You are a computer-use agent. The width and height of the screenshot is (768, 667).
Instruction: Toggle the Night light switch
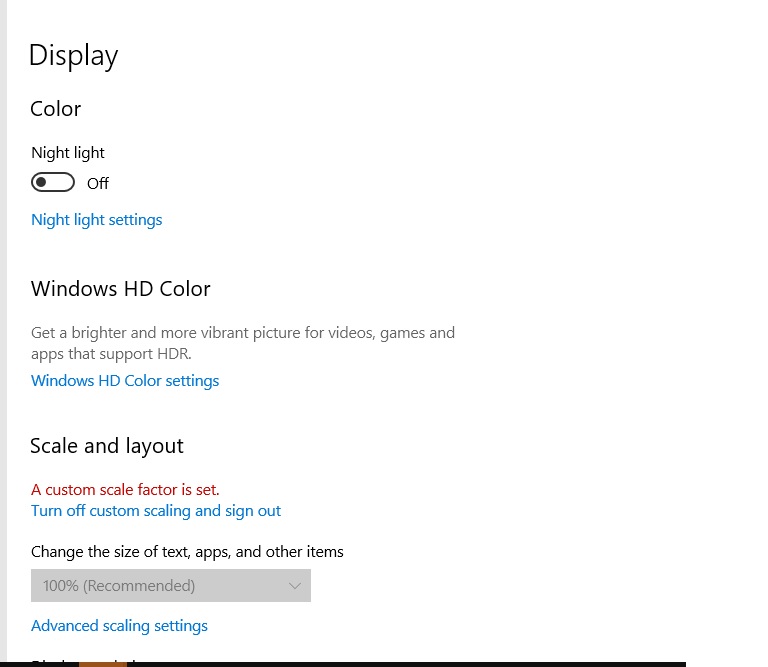[53, 182]
